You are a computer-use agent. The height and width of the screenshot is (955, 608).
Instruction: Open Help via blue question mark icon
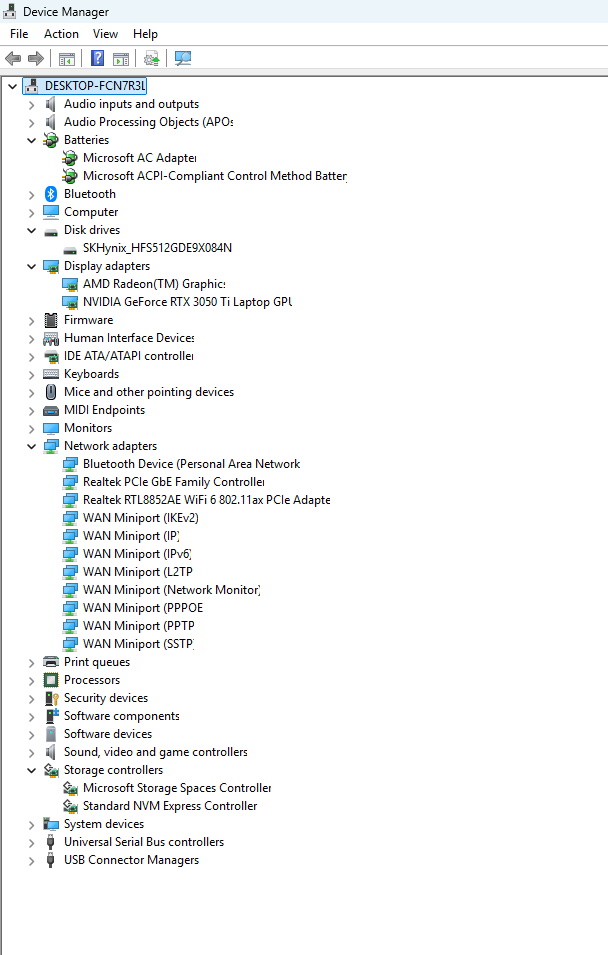click(x=97, y=58)
